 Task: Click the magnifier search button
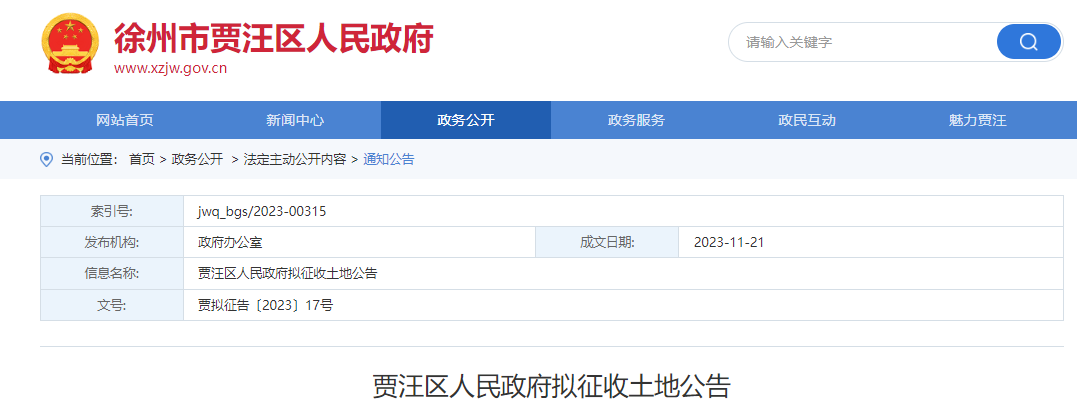click(x=1028, y=42)
